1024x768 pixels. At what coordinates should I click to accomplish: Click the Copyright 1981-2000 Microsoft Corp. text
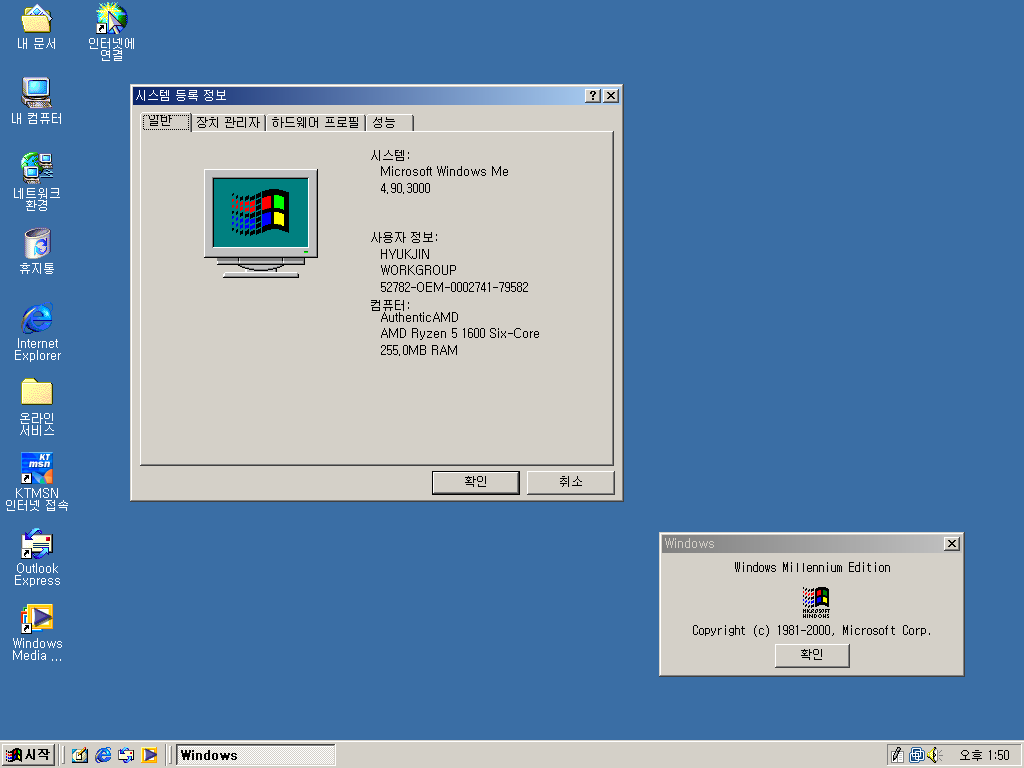pos(812,630)
